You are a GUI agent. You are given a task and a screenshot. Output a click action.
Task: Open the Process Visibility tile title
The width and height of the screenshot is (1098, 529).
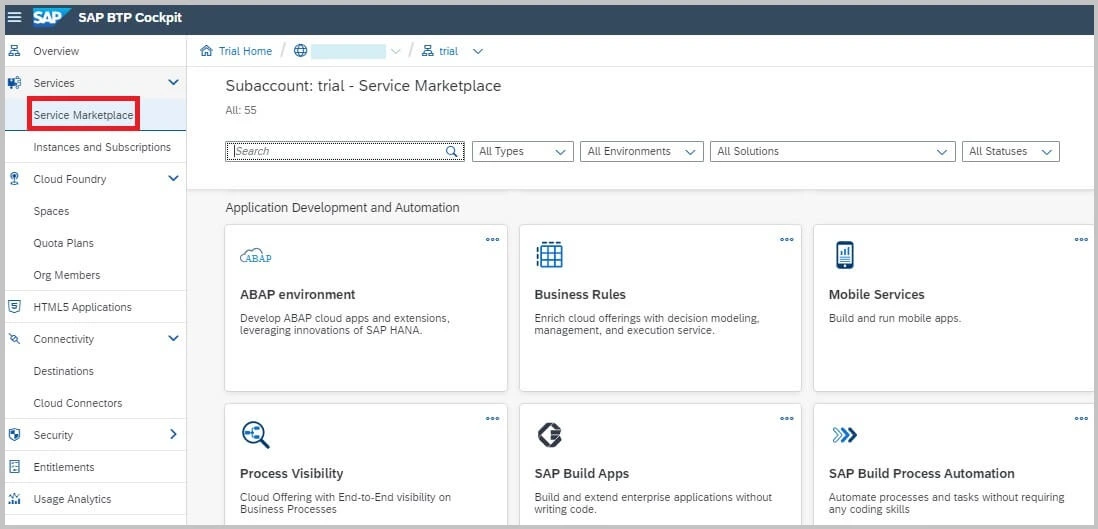(x=291, y=474)
